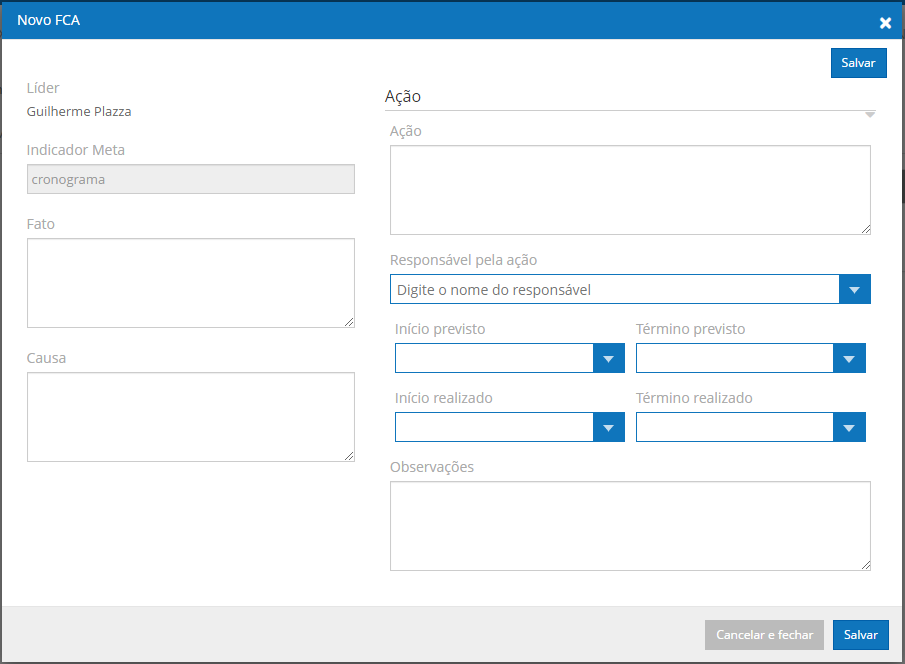
Task: Open the Responsável pela ação dropdown arrow
Action: coord(854,289)
